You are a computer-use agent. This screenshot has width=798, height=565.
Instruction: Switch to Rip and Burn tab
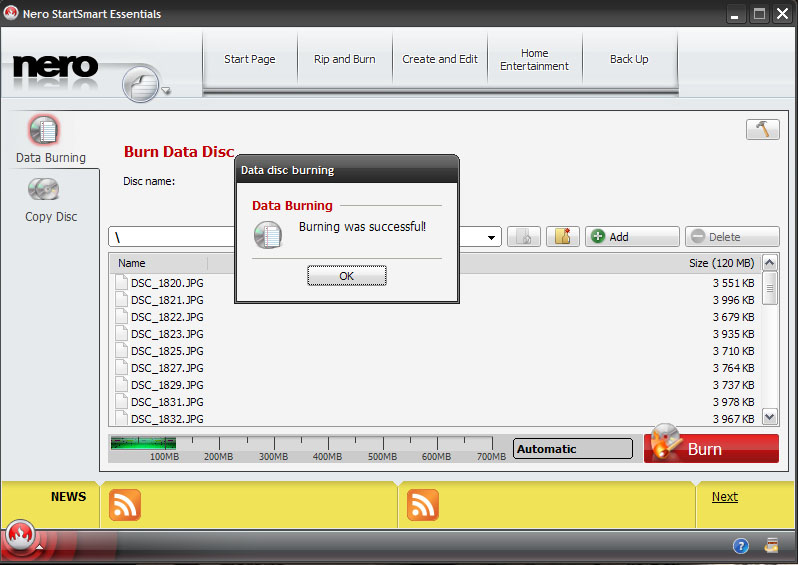(x=345, y=59)
